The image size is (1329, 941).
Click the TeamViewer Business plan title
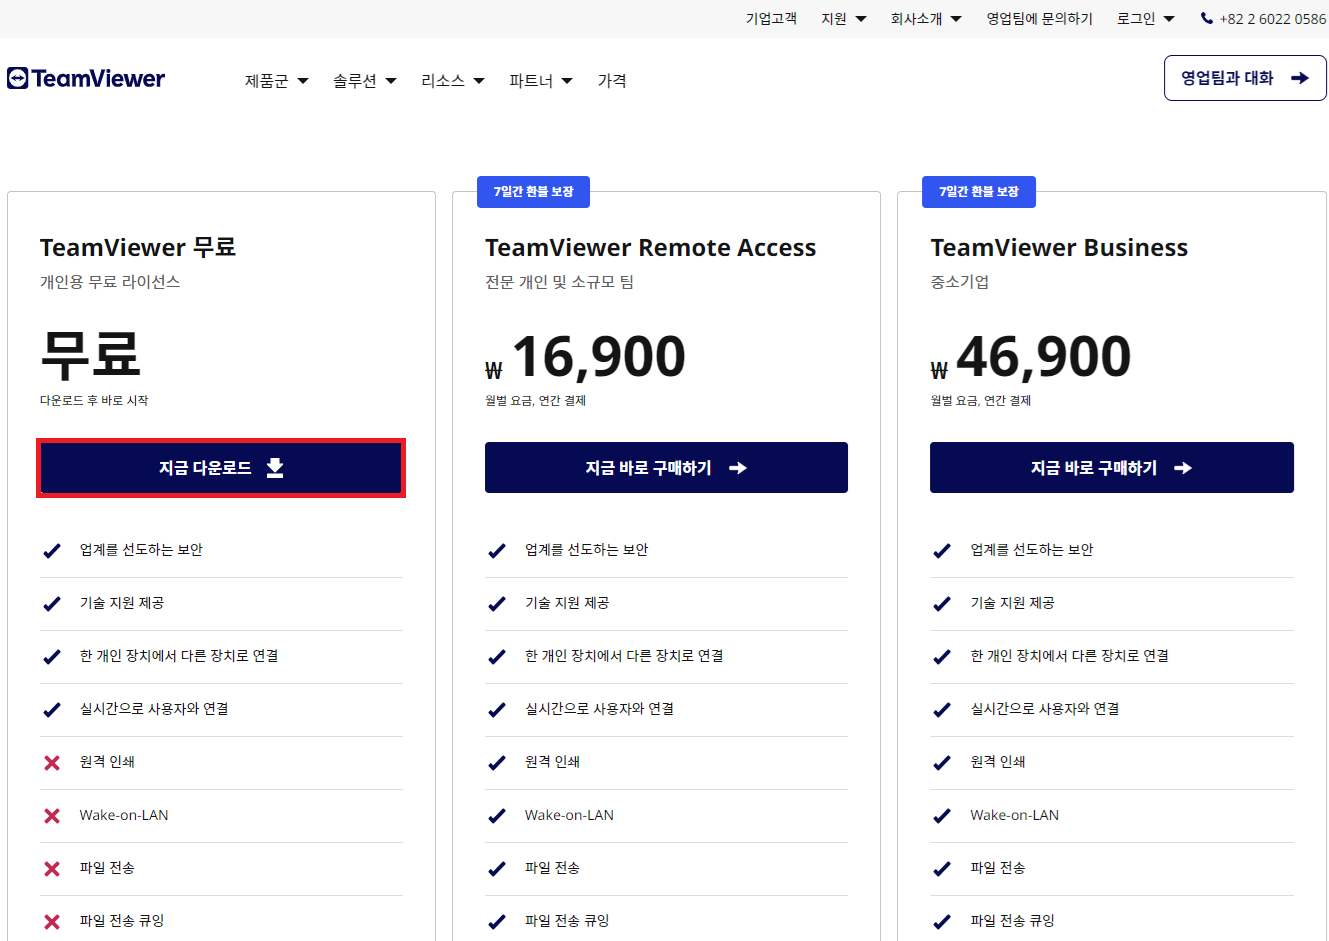[x=1059, y=248]
